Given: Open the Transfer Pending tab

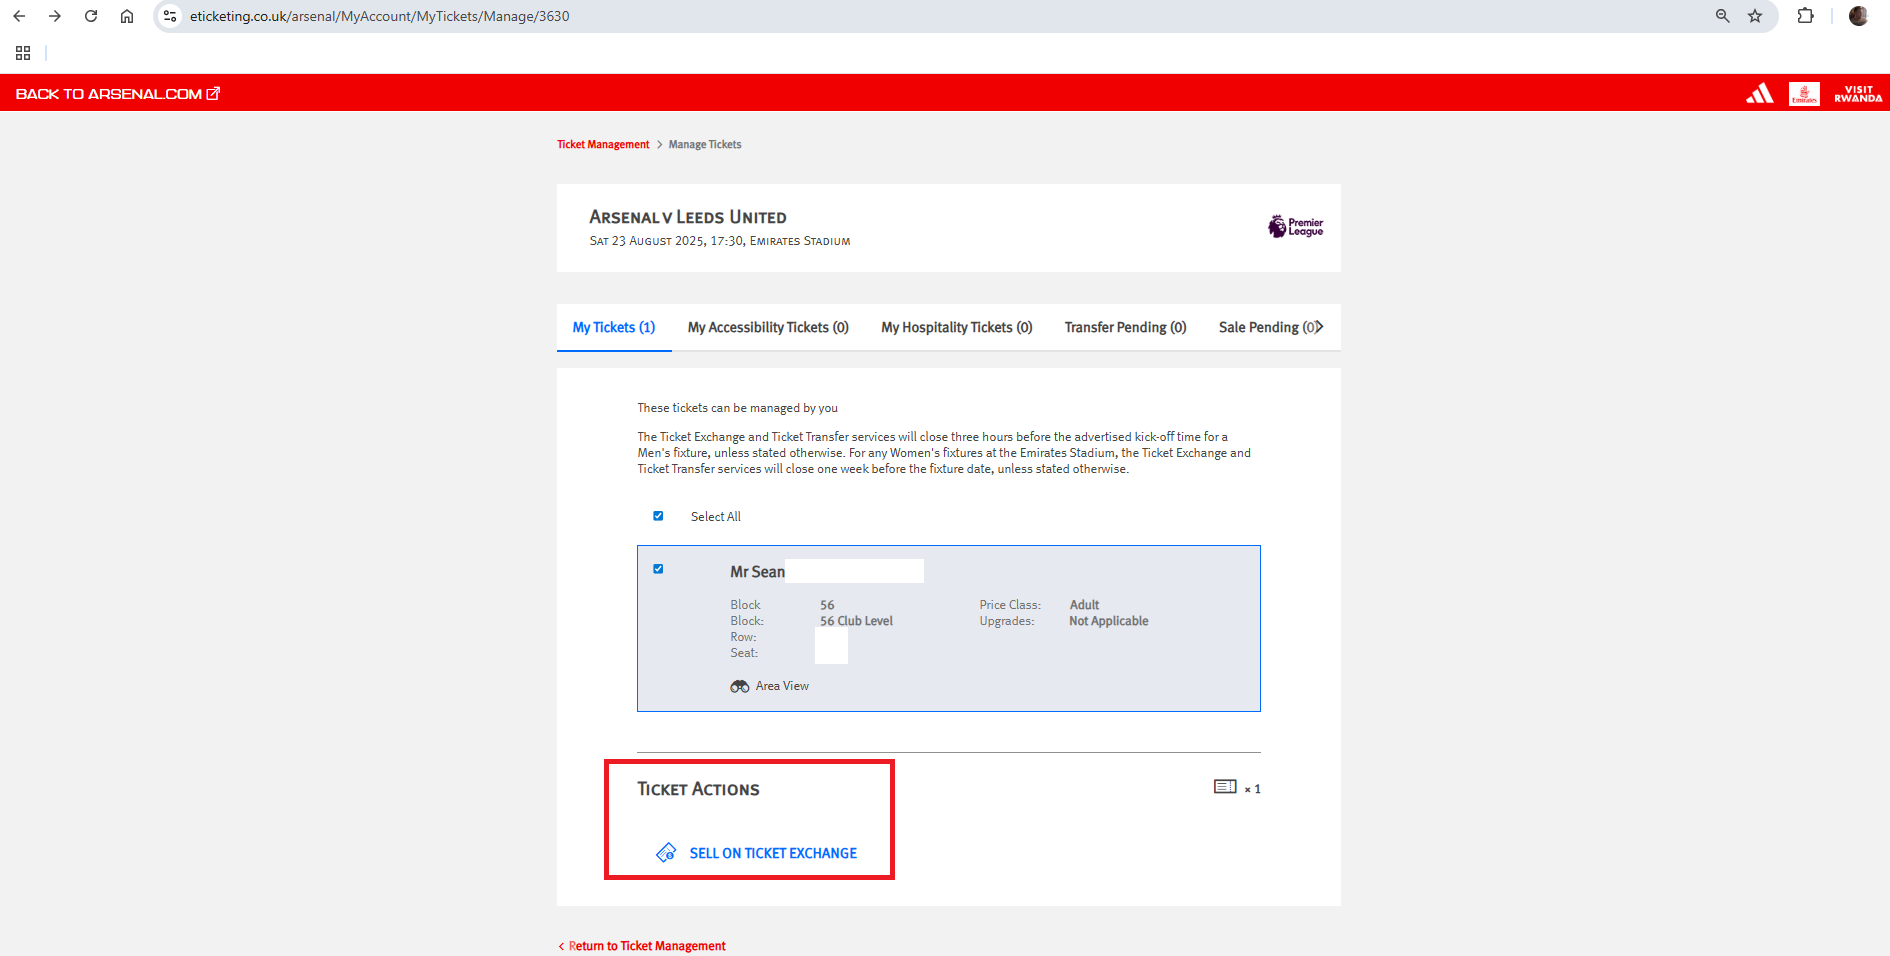Looking at the screenshot, I should [1124, 327].
